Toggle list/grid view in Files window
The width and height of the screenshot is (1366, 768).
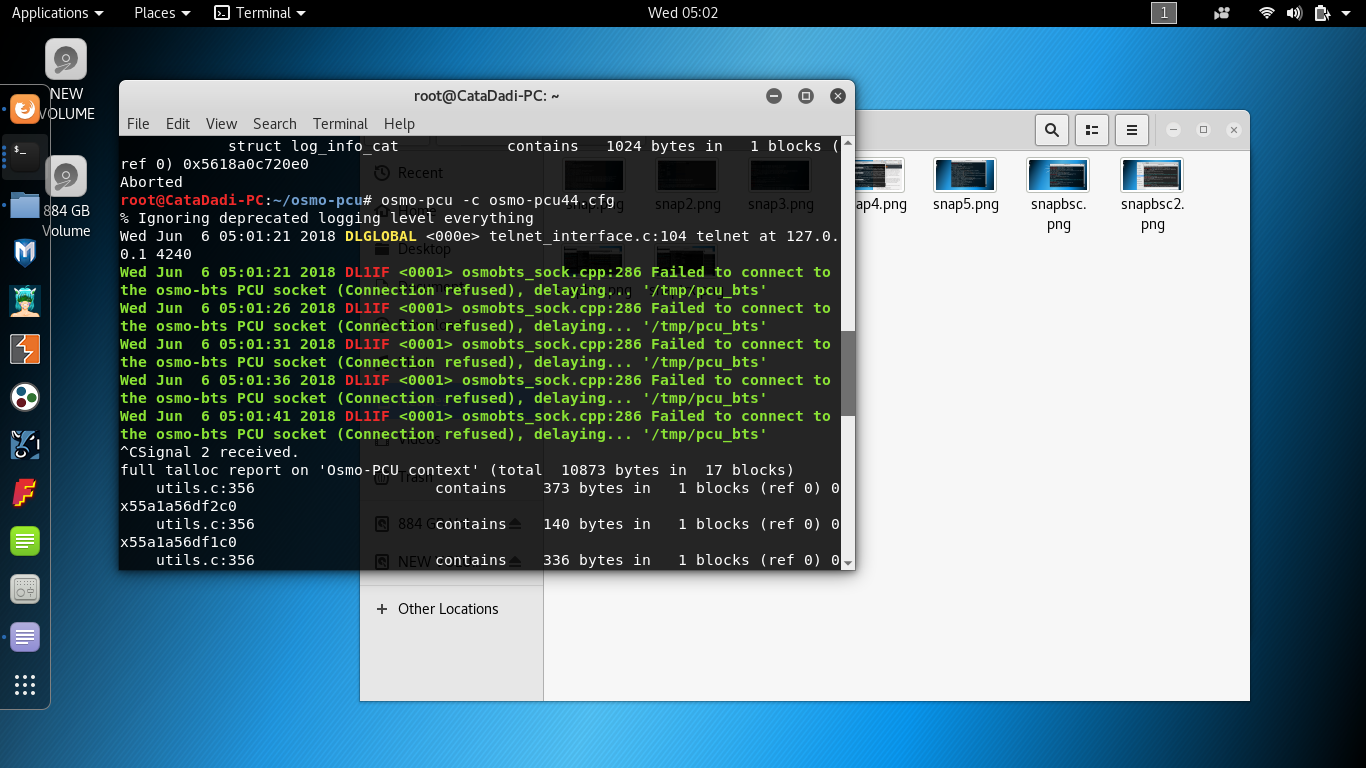[x=1091, y=129]
